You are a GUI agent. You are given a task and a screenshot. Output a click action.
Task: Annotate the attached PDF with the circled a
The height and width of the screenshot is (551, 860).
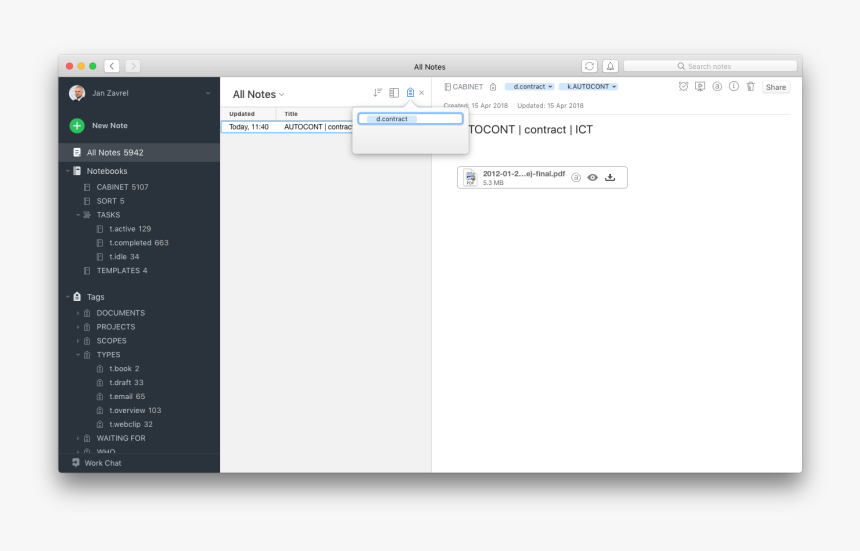pos(576,178)
